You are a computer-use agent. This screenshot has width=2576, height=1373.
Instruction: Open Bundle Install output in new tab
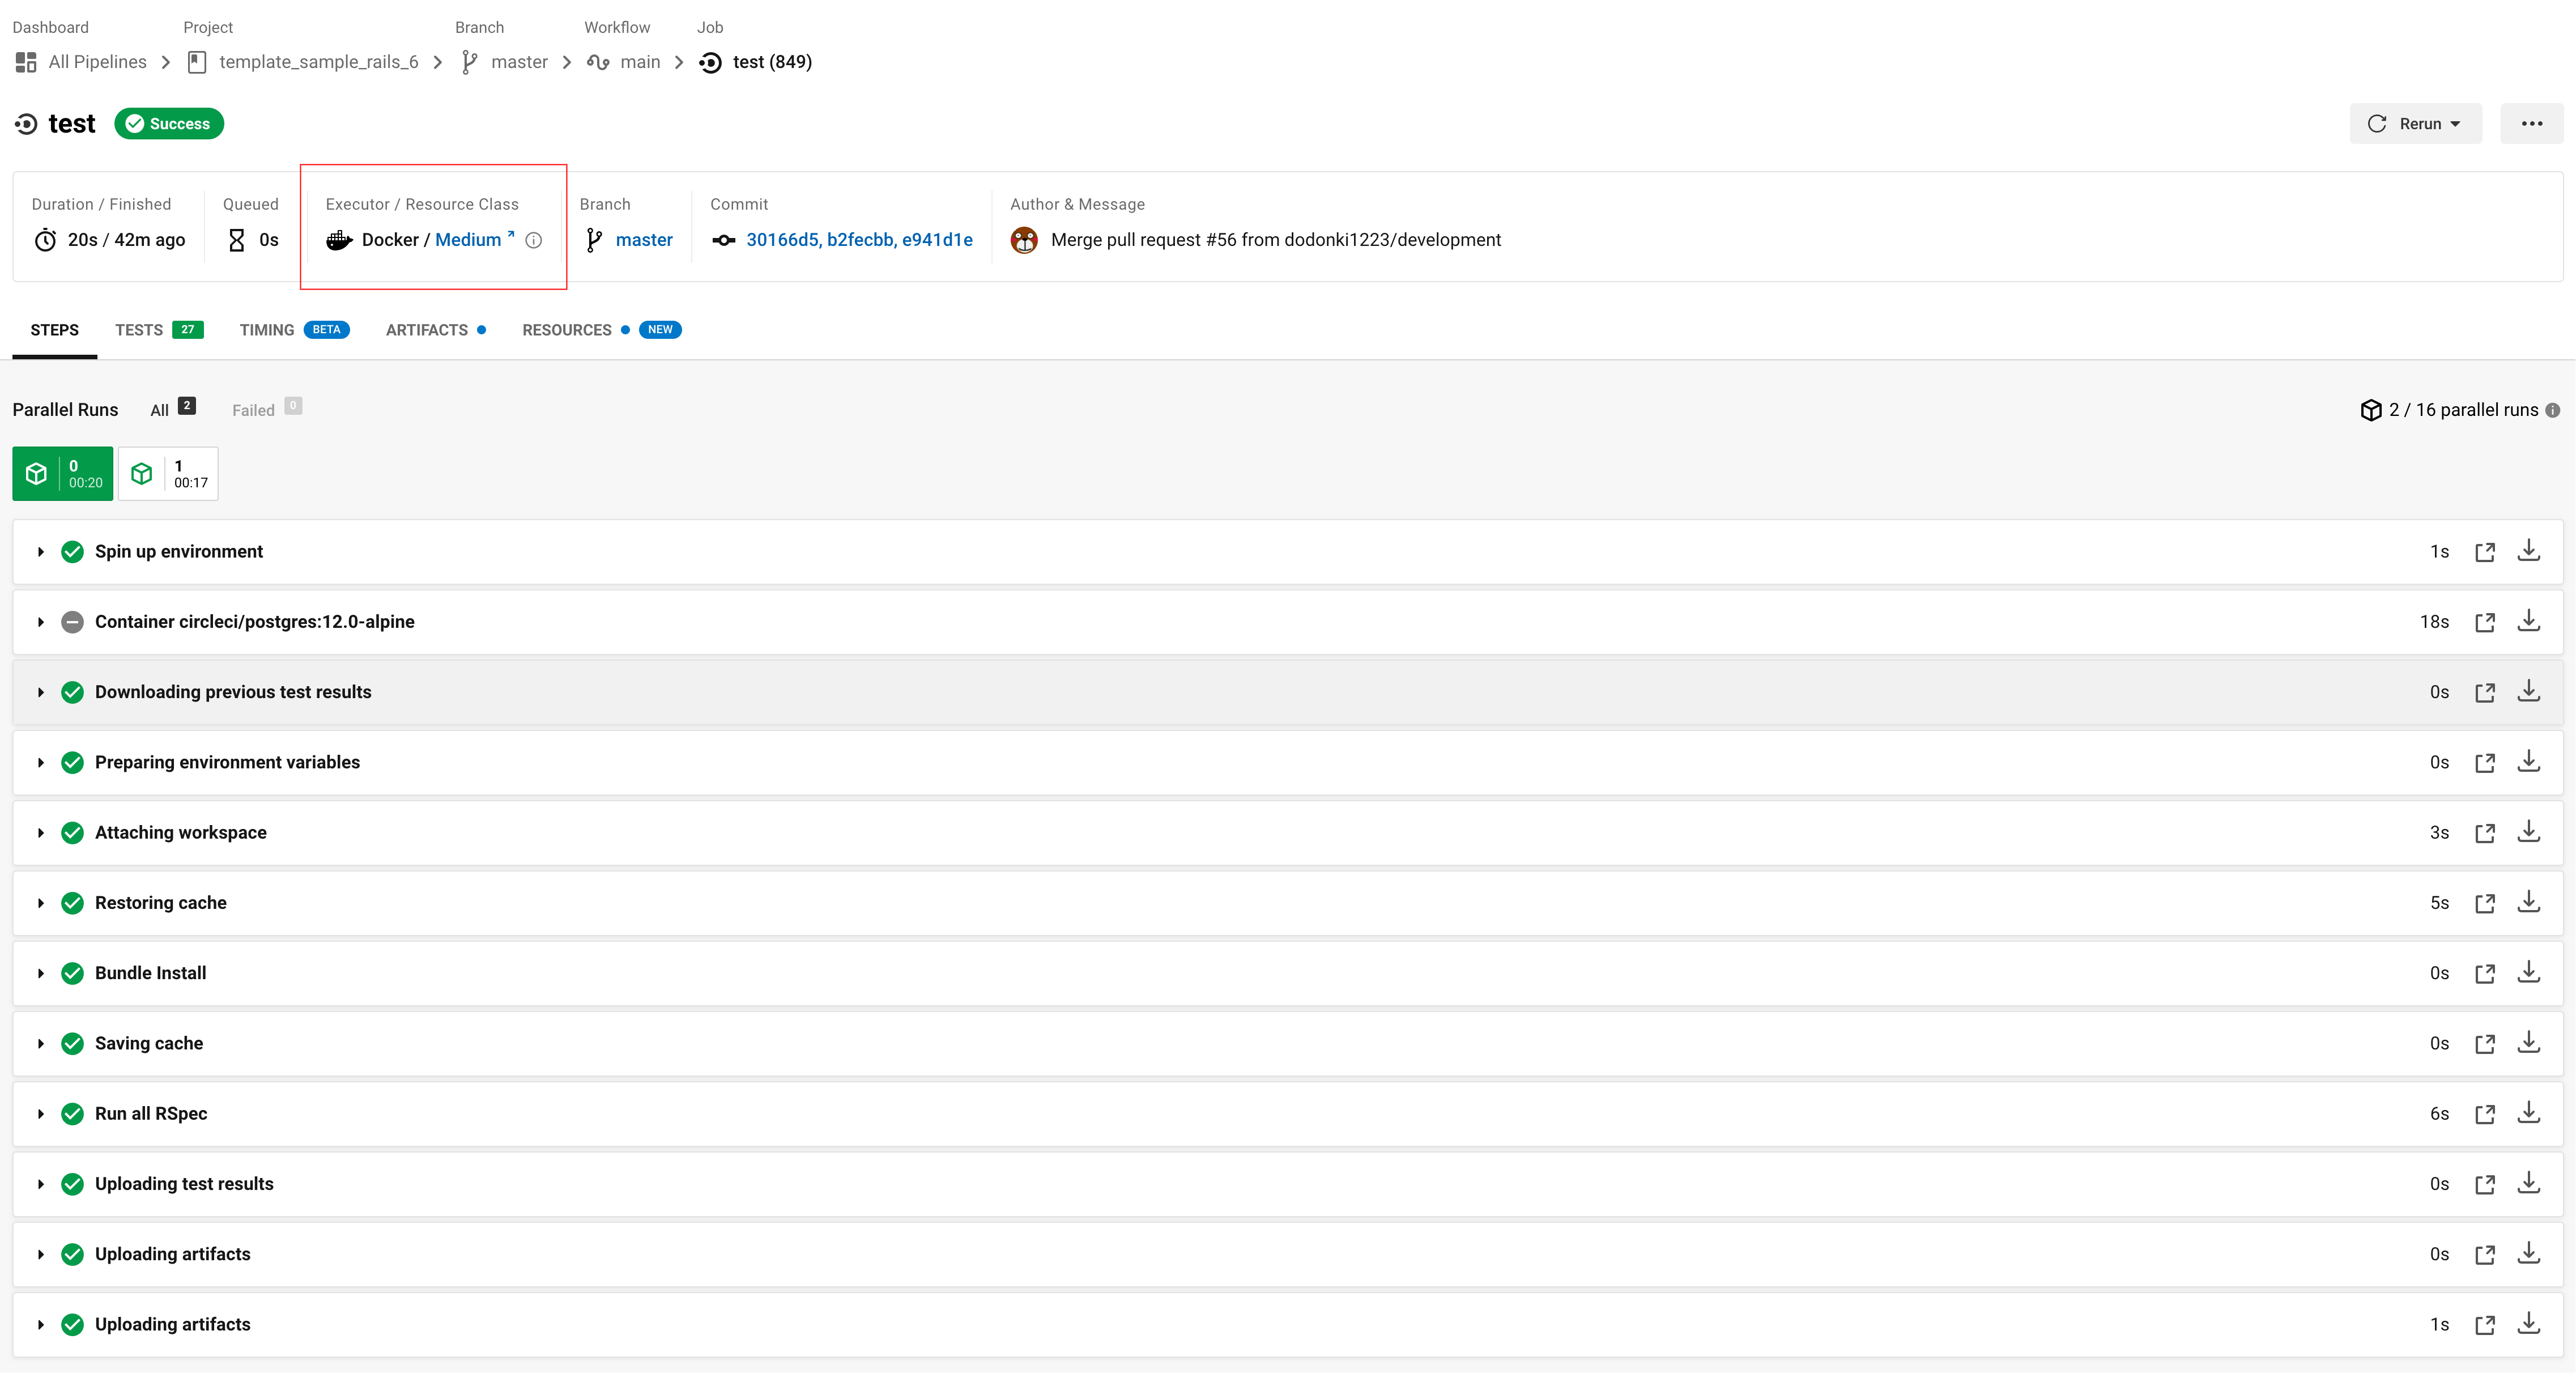pos(2484,974)
